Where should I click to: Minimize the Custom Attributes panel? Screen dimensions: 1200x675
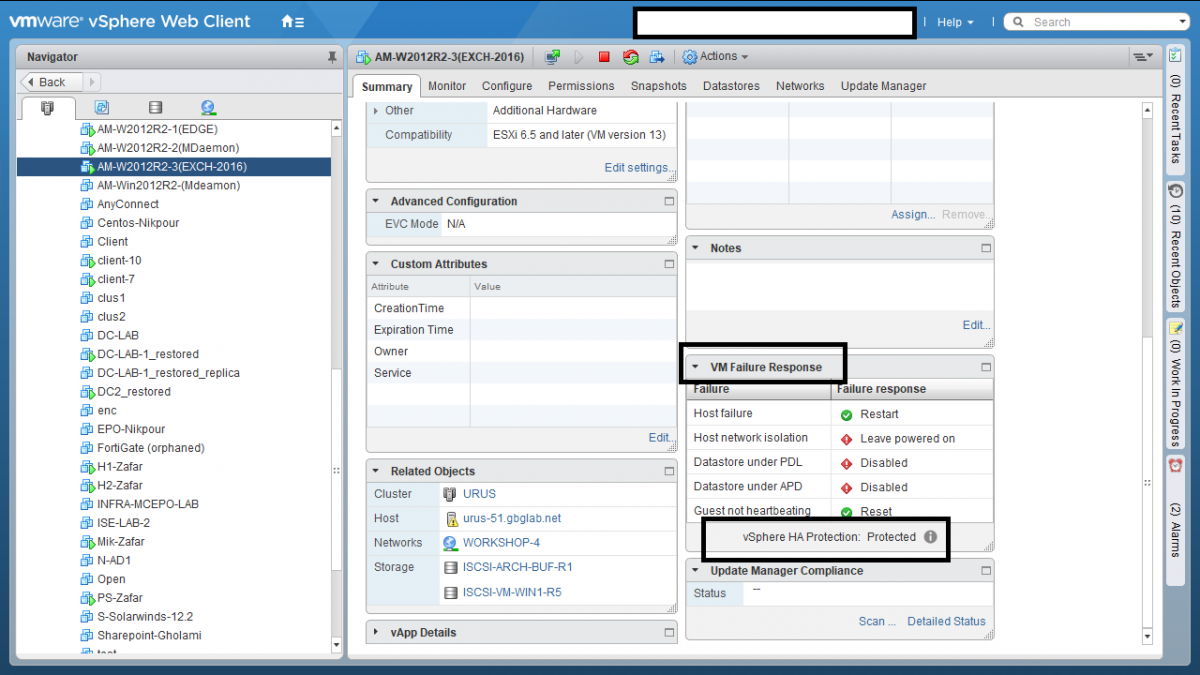[x=669, y=264]
